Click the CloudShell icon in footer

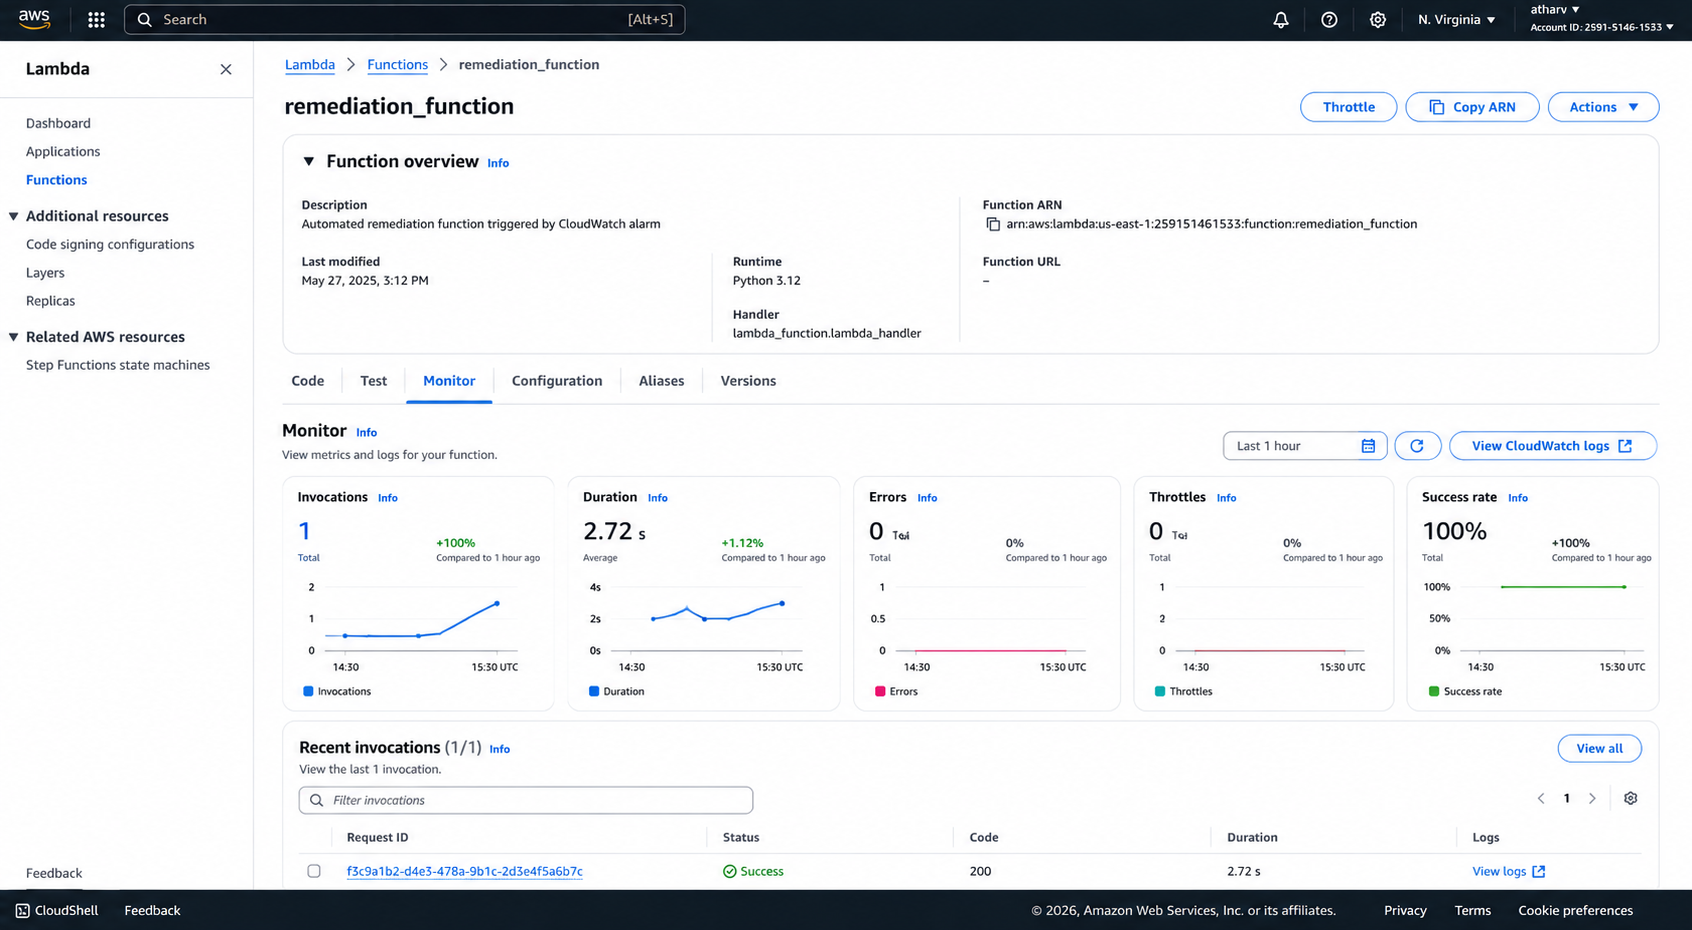[x=22, y=910]
